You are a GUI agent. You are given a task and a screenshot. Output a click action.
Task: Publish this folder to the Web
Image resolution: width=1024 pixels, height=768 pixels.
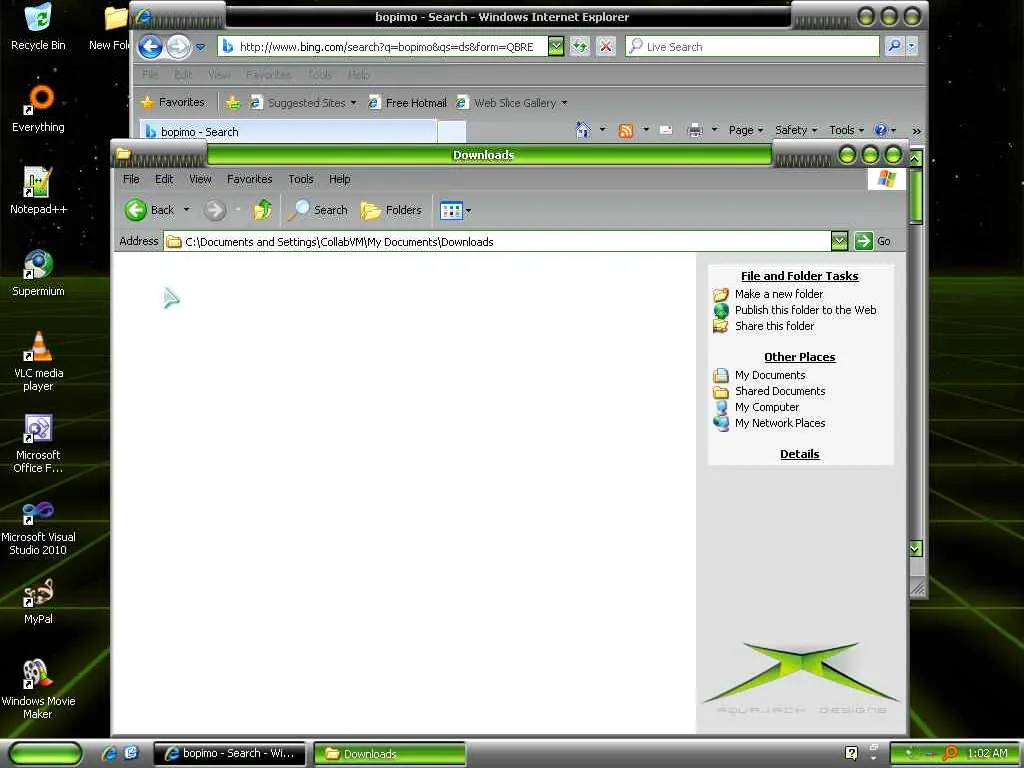(805, 310)
